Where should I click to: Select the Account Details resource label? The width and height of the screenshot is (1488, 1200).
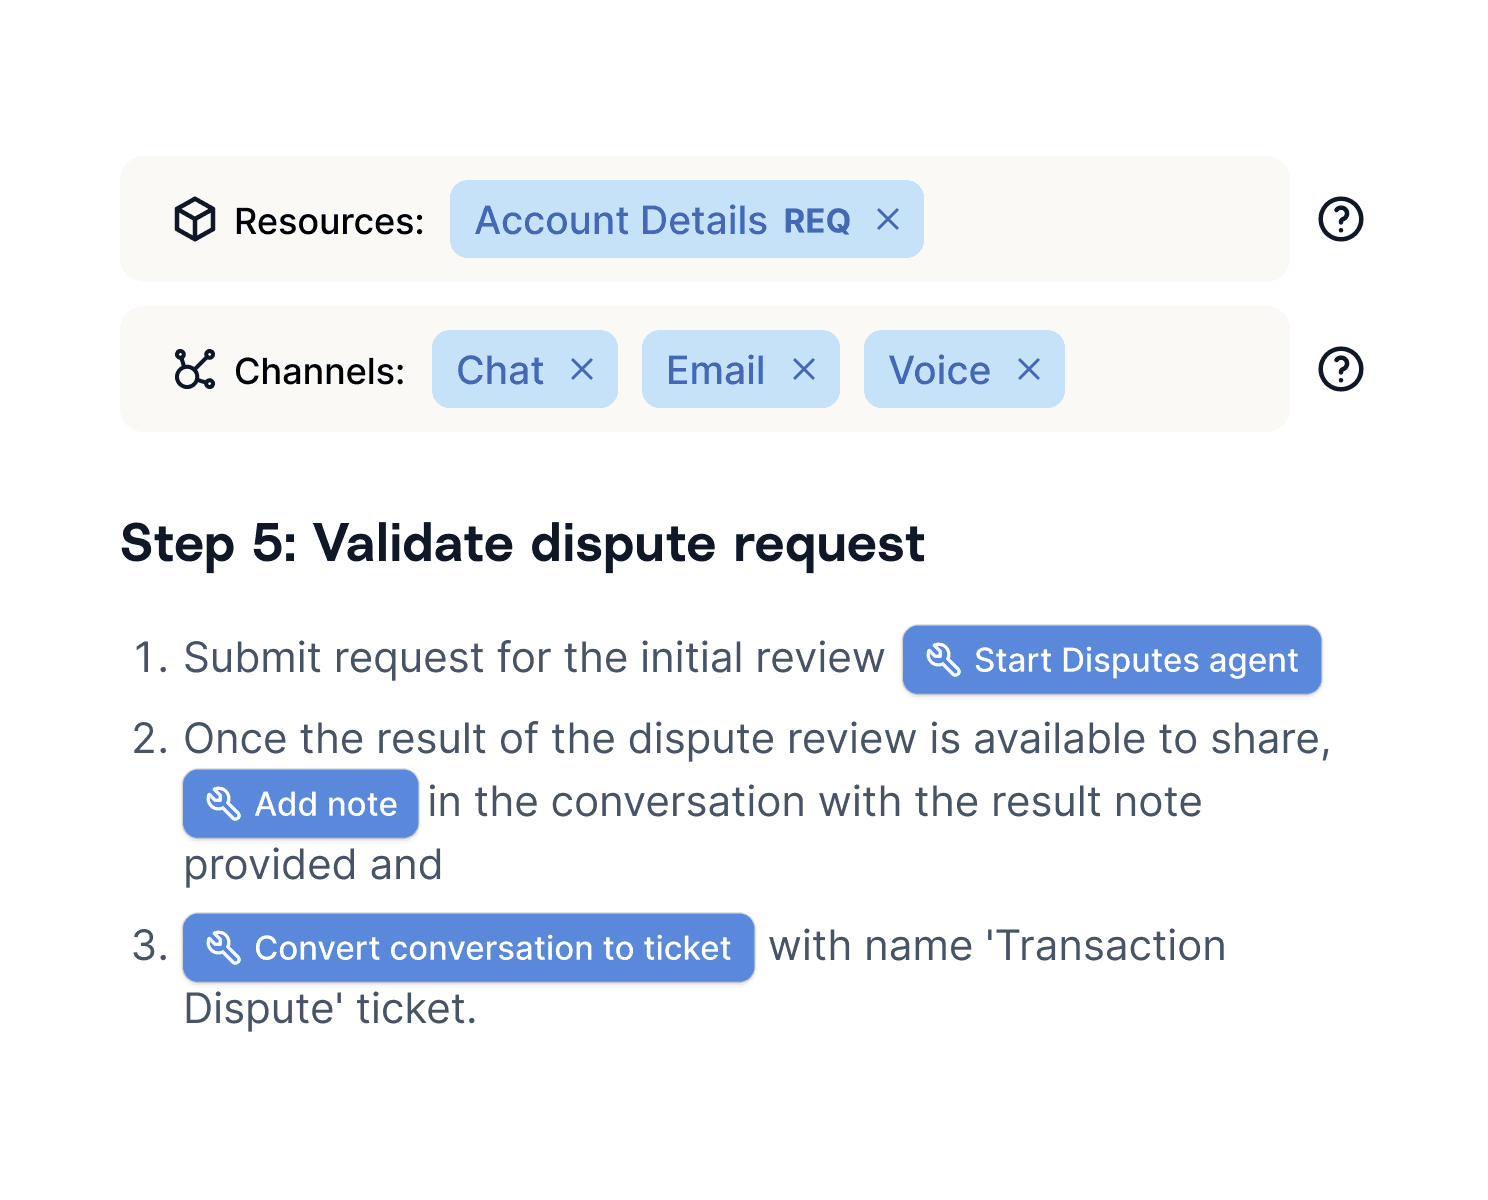[621, 220]
